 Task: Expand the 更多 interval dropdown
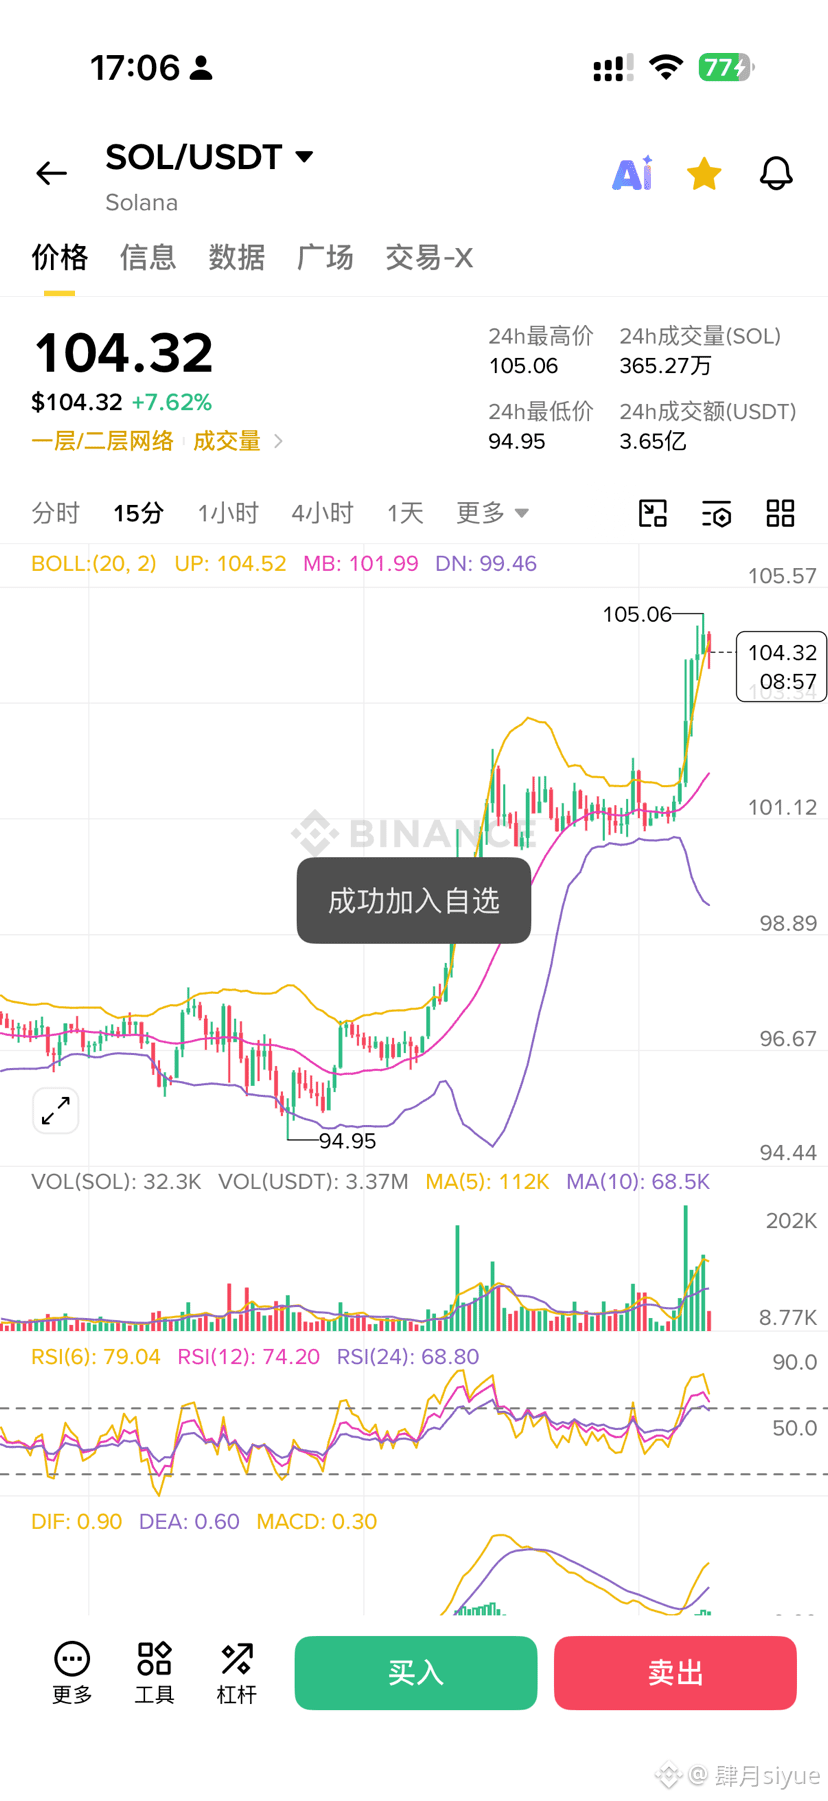[x=492, y=513]
